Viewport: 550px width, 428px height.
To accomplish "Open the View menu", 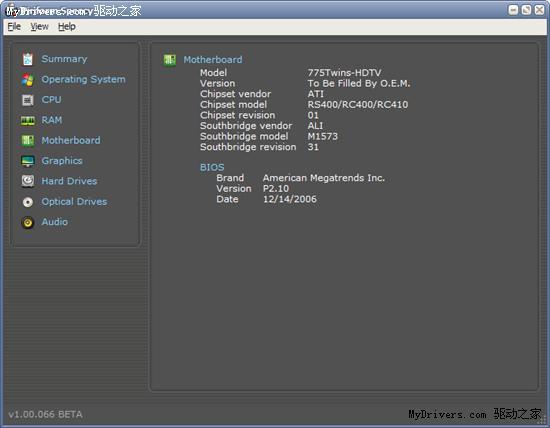I will click(x=39, y=27).
